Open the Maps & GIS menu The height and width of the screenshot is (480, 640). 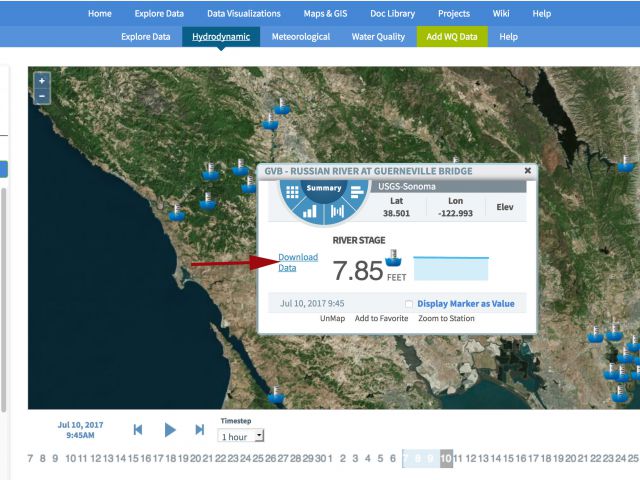point(325,13)
